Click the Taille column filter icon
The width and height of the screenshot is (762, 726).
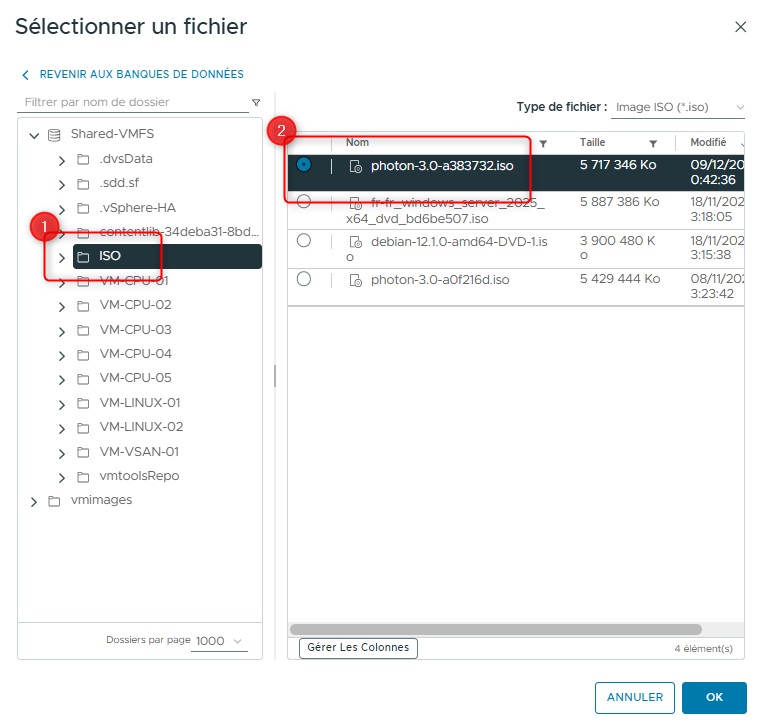653,143
